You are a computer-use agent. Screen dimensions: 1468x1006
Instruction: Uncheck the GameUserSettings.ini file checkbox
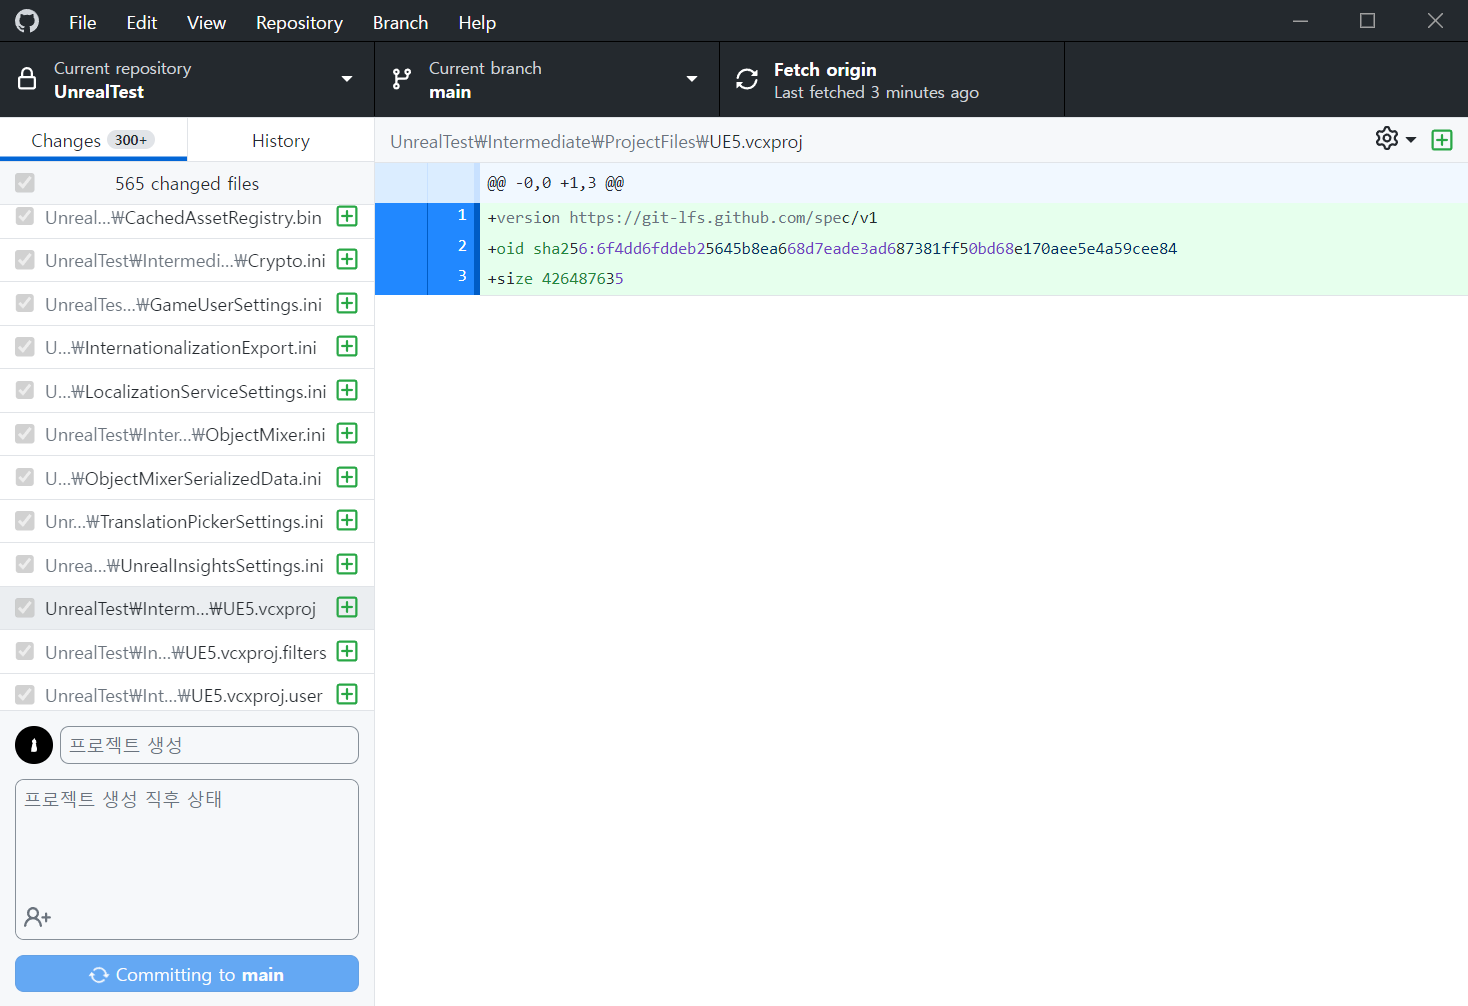coord(25,303)
